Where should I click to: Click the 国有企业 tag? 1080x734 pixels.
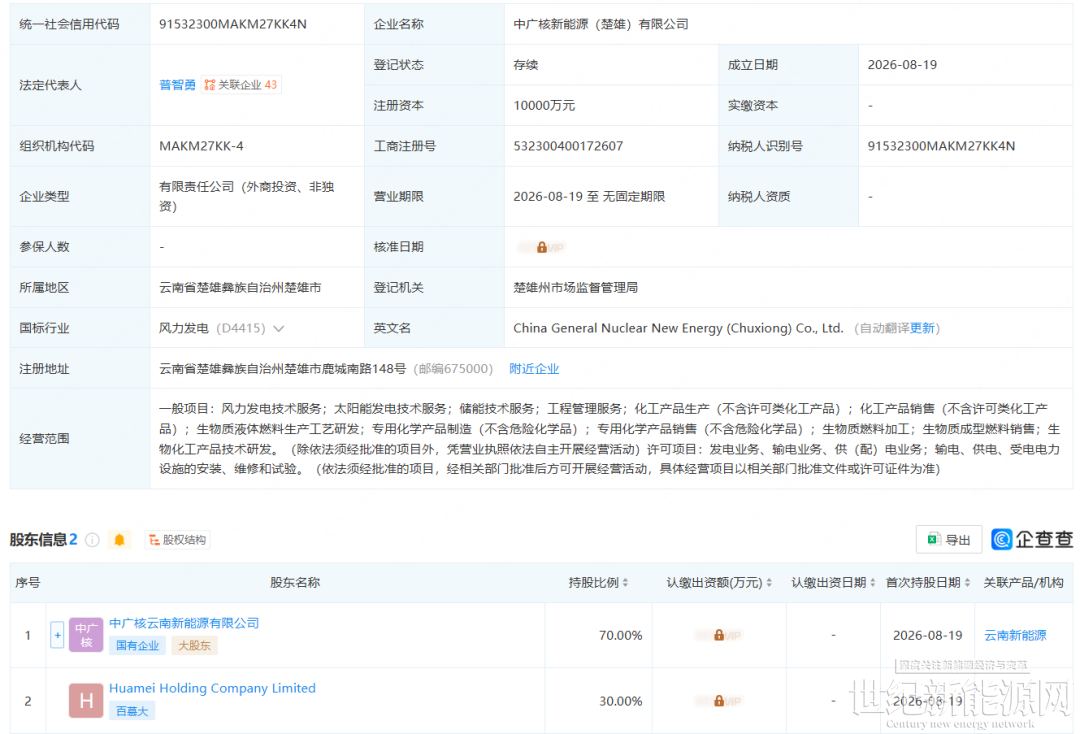(x=137, y=645)
